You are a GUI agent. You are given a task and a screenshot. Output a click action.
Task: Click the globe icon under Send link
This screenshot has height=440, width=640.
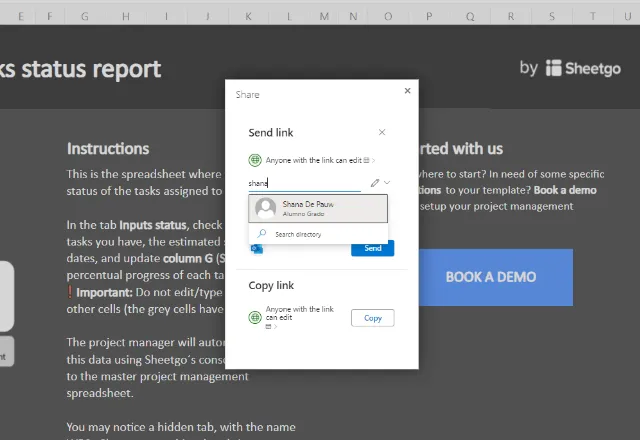click(255, 160)
